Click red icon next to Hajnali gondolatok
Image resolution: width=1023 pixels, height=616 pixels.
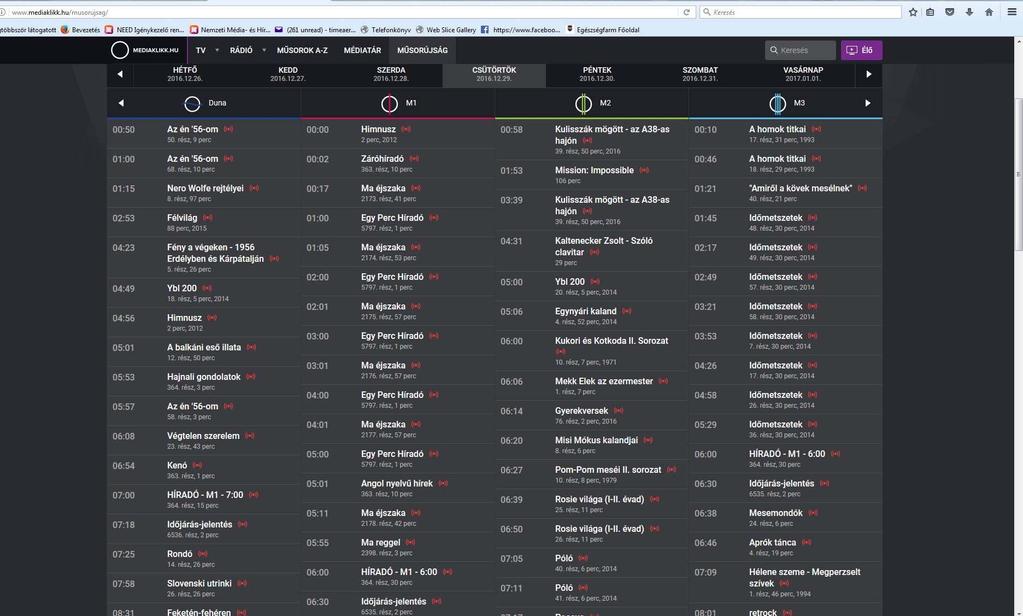click(x=251, y=377)
